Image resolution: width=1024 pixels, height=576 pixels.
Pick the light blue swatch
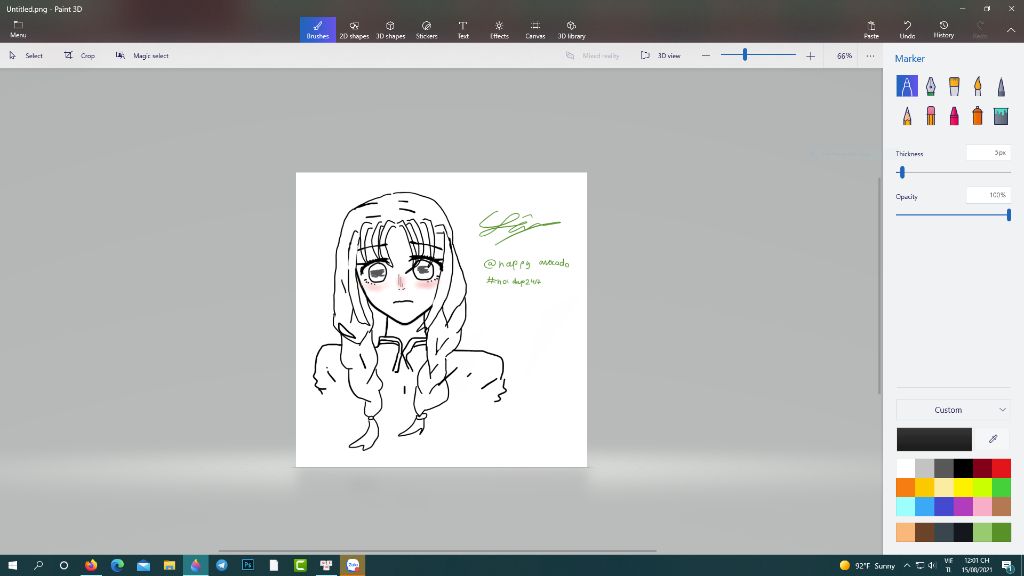(x=905, y=506)
